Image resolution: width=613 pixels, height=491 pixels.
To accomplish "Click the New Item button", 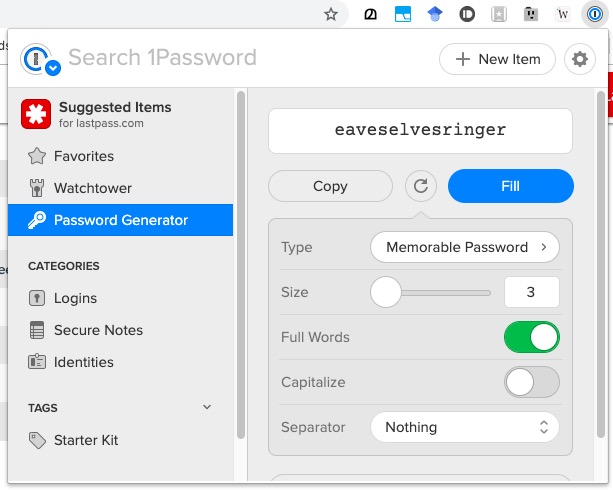I will pos(497,59).
